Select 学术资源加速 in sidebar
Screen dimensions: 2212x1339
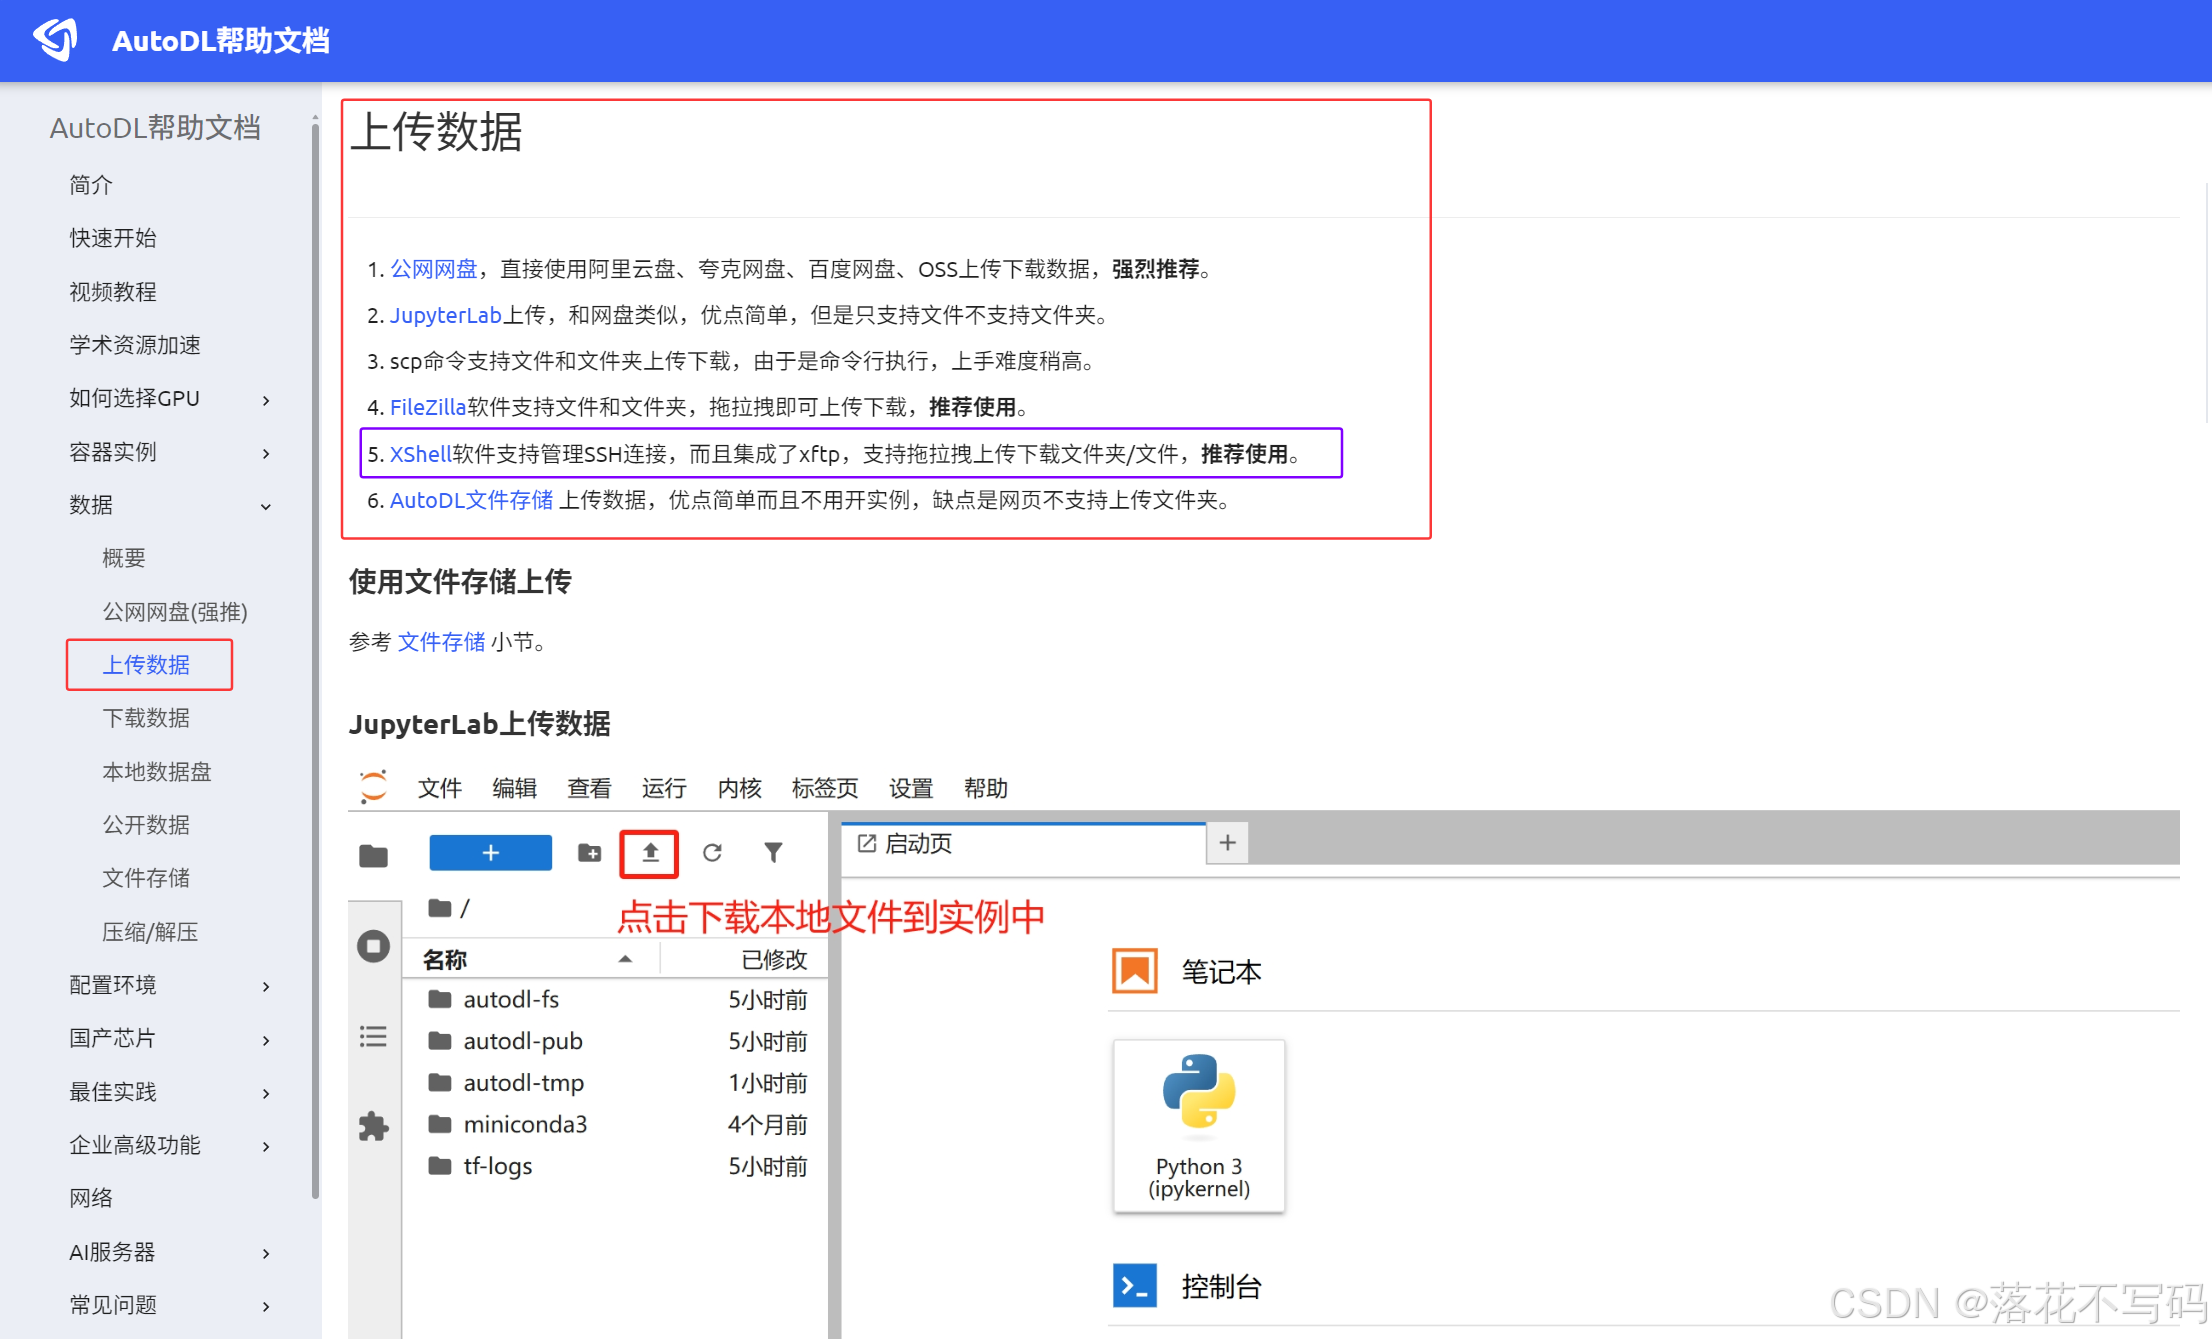[x=135, y=345]
